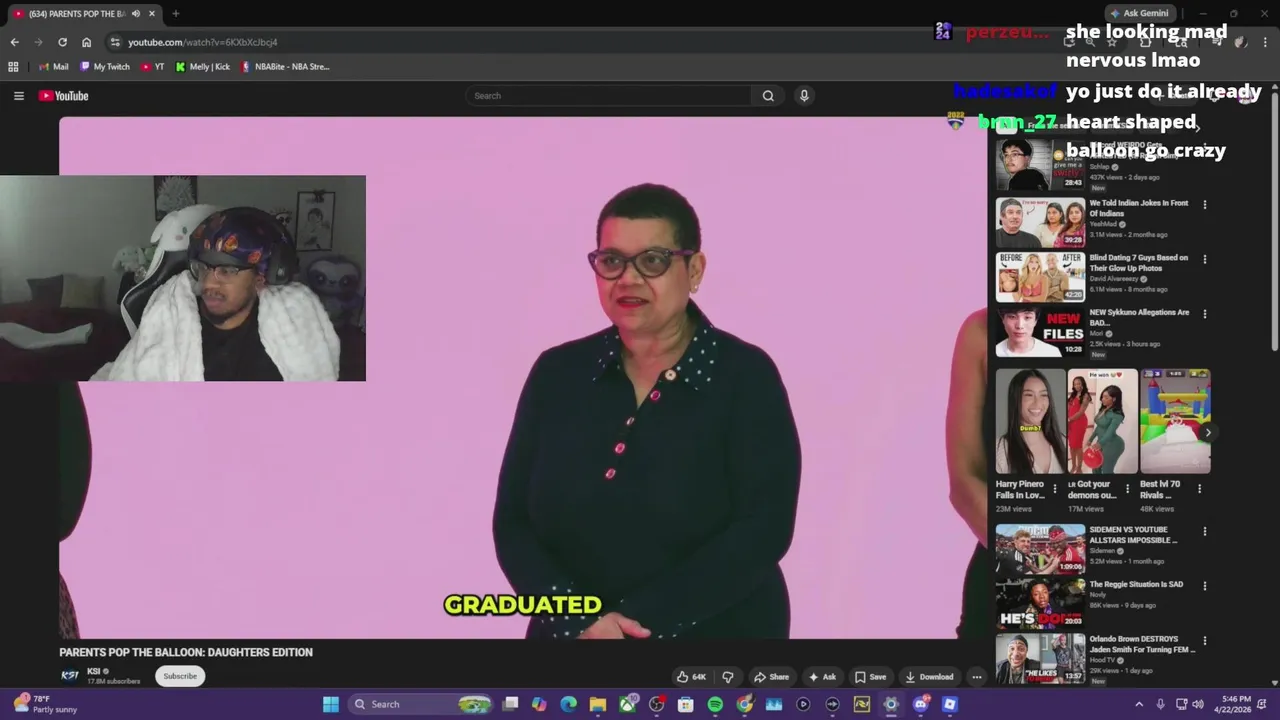This screenshot has width=1280, height=720.
Task: Close the PARENTS POP THE BALLOON tab
Action: 152,14
